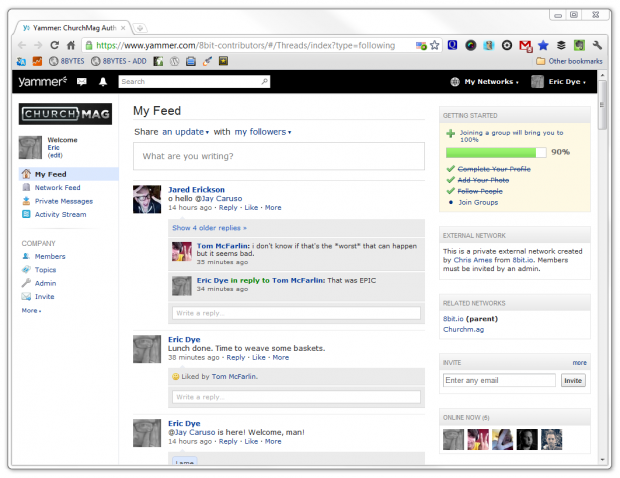Click the browser forward arrow

[38, 45]
